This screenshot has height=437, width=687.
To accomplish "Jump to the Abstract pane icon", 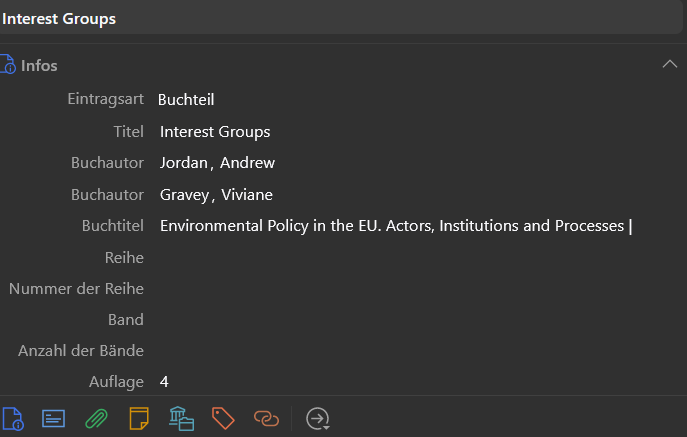I will click(53, 418).
